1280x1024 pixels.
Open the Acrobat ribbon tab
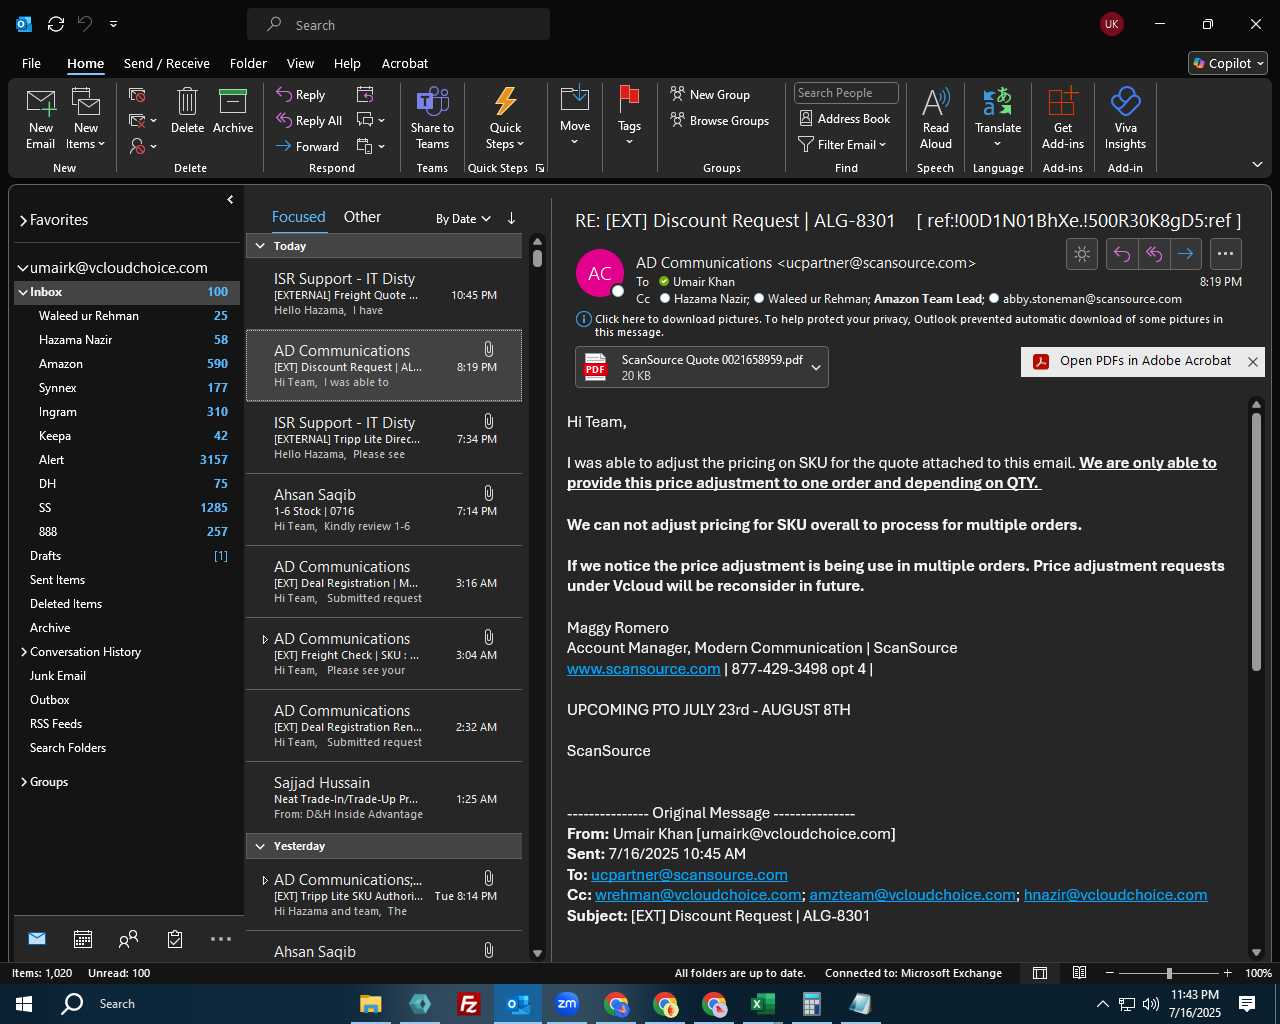(x=405, y=63)
